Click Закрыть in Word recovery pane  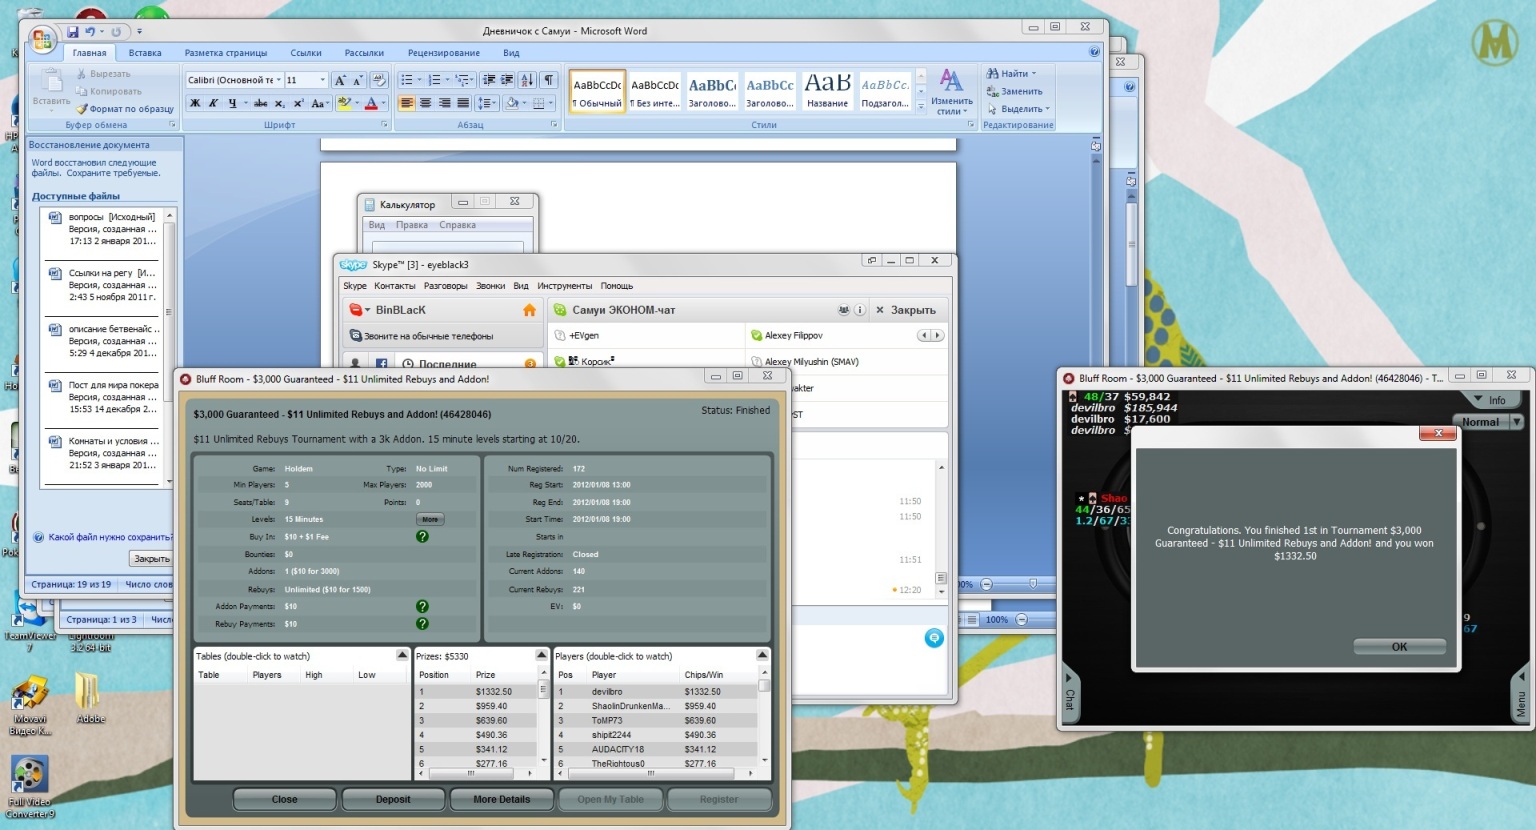point(152,559)
